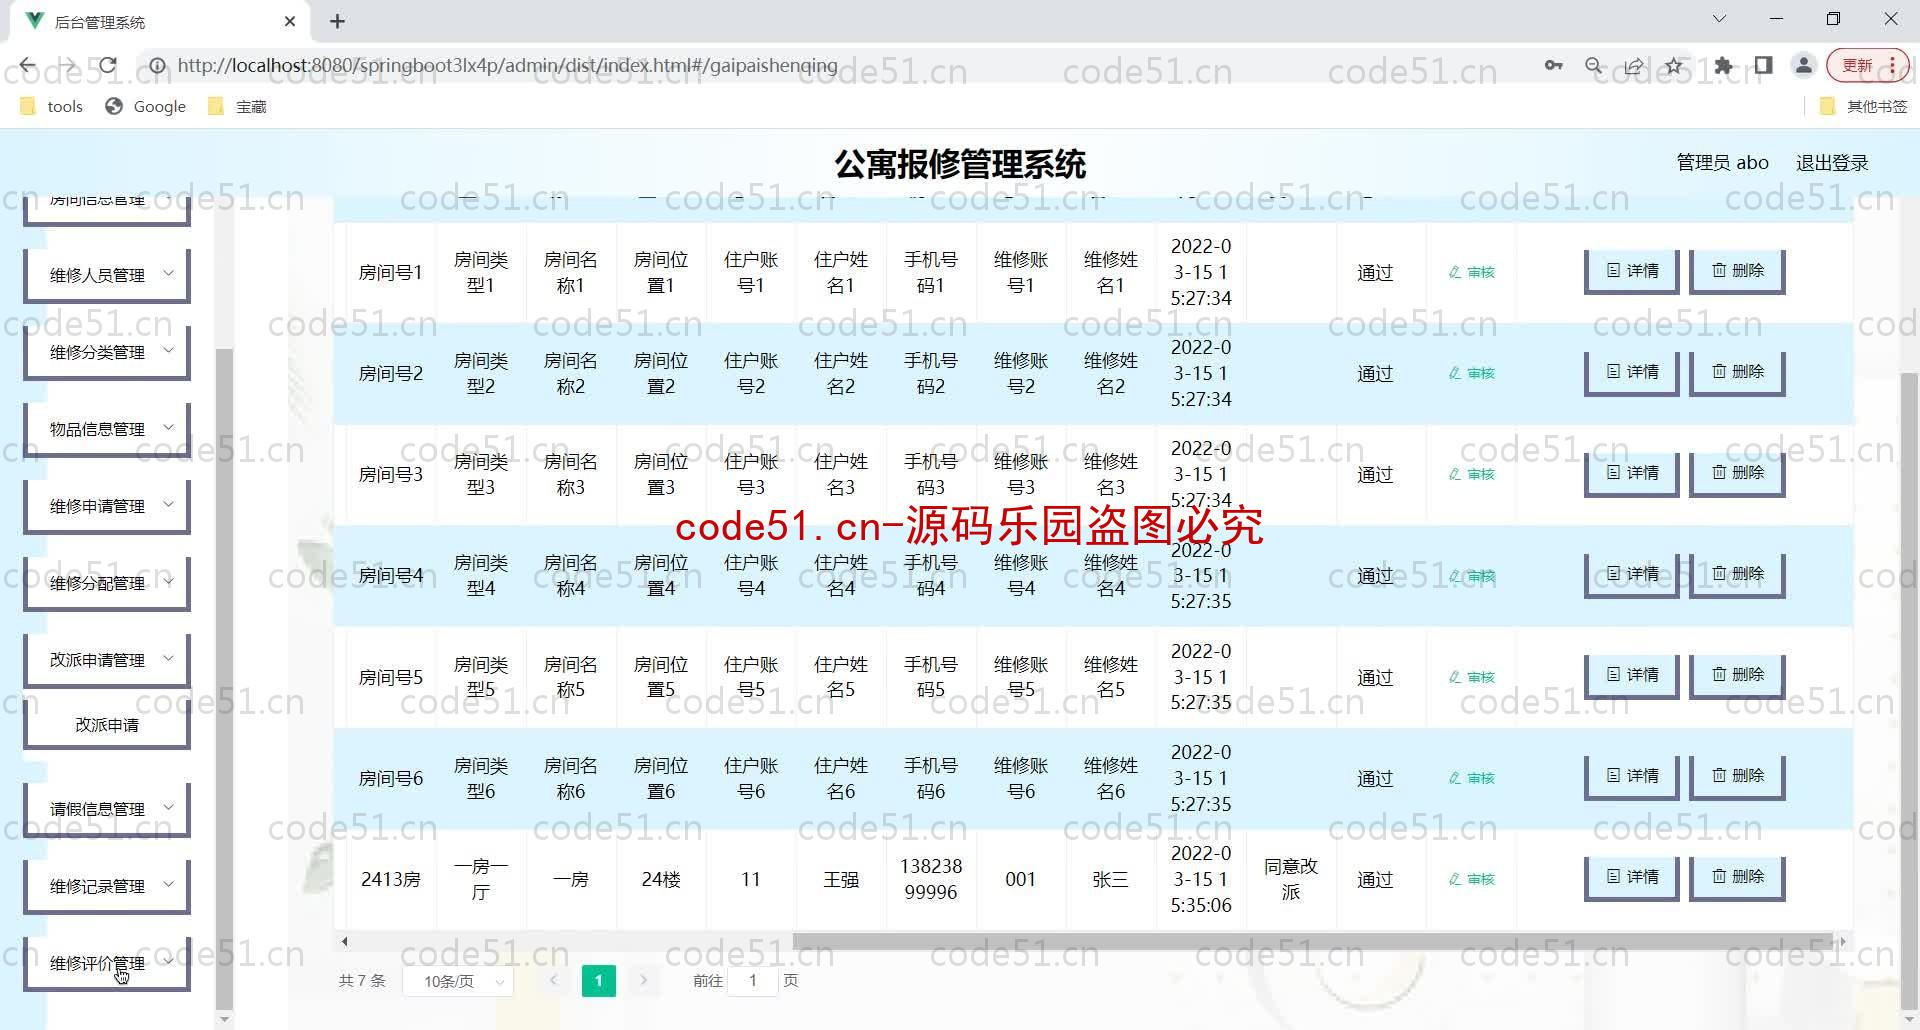Screen dimensions: 1920x1030
Task: Bookmark this page with the star icon
Action: click(1673, 66)
